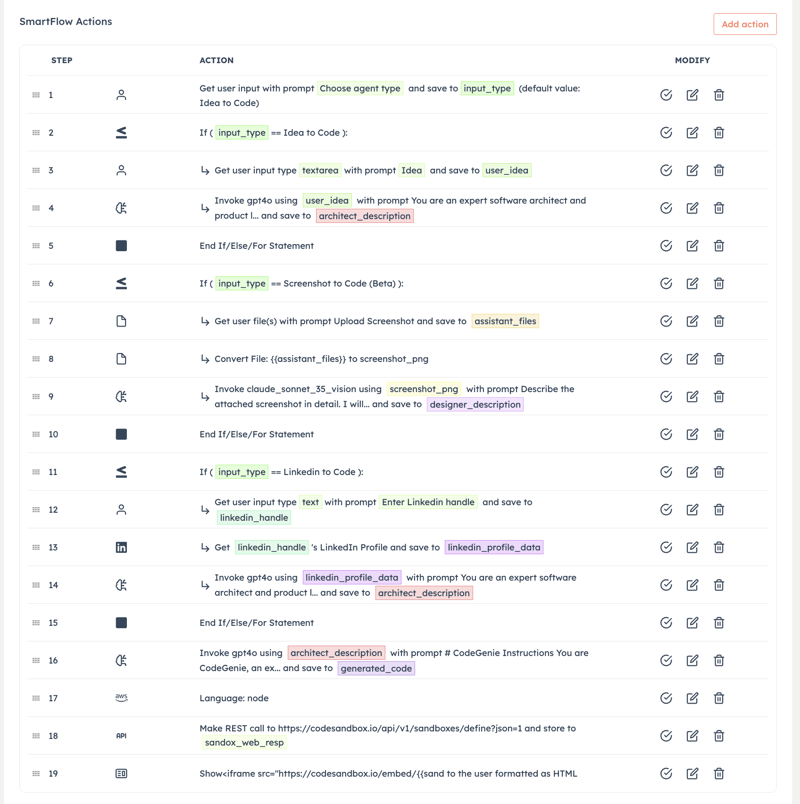Delete step 4 gpt4o invoke action
Image resolution: width=800 pixels, height=804 pixels.
pyautogui.click(x=719, y=208)
